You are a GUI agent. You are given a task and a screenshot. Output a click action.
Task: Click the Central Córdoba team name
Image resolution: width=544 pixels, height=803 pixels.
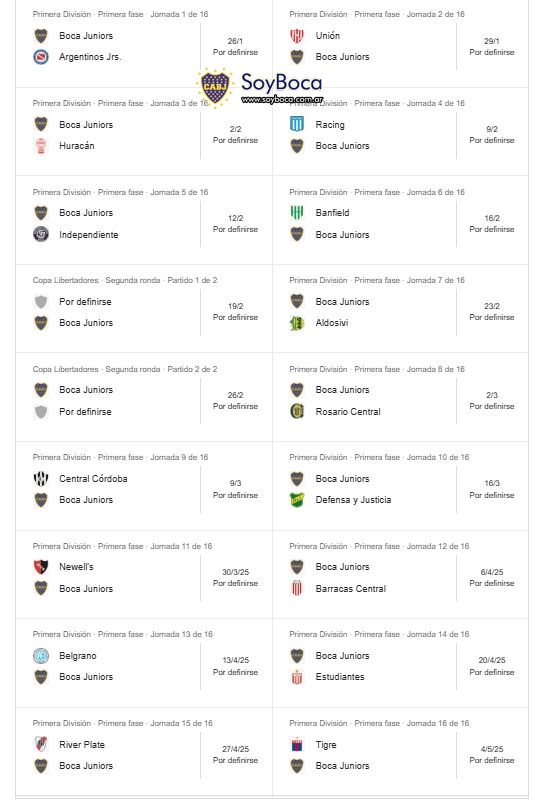pos(93,479)
